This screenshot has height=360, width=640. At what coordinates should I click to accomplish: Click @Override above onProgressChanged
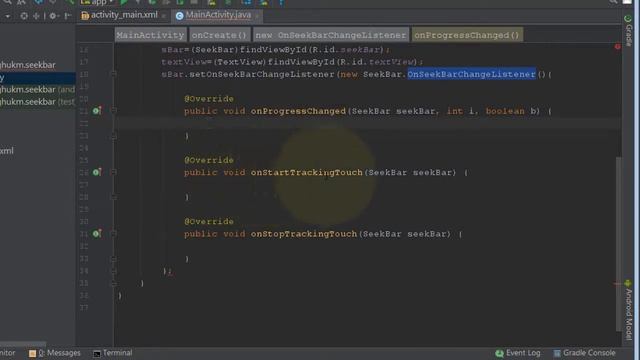(x=209, y=99)
